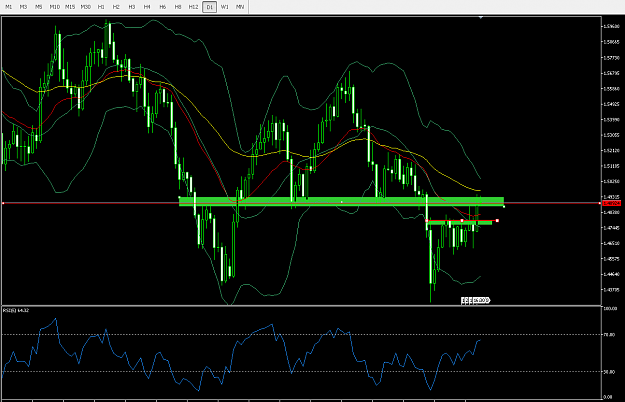Image resolution: width=625 pixels, height=402 pixels.
Task: Switch chart to H2 timeframe
Action: 116,7
